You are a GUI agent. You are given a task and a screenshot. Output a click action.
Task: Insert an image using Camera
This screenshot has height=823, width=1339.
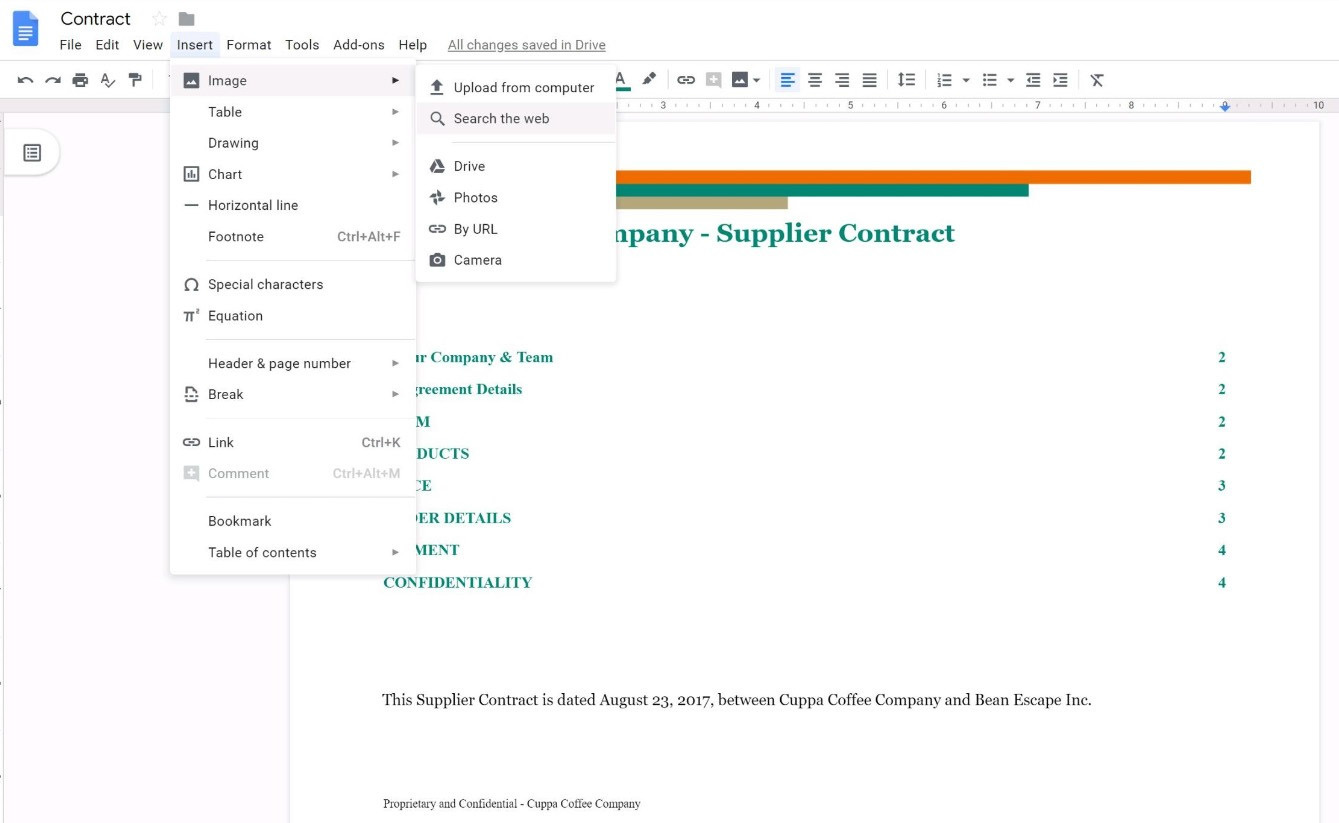point(516,259)
